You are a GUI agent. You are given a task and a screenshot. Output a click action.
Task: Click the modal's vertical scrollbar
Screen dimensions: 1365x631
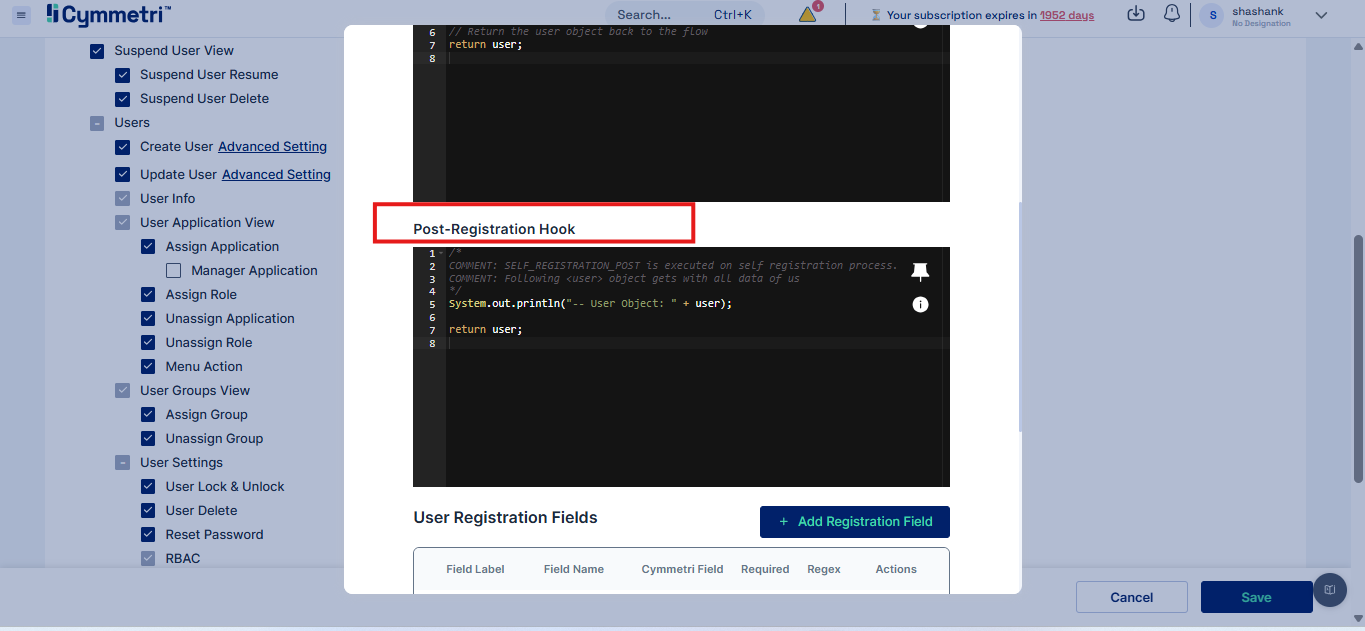1019,316
